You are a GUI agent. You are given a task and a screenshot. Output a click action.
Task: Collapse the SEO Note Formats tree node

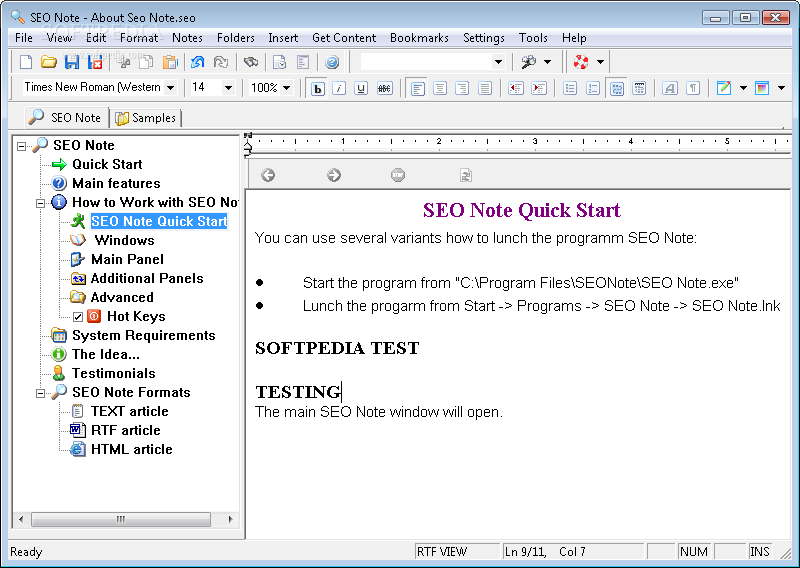40,393
